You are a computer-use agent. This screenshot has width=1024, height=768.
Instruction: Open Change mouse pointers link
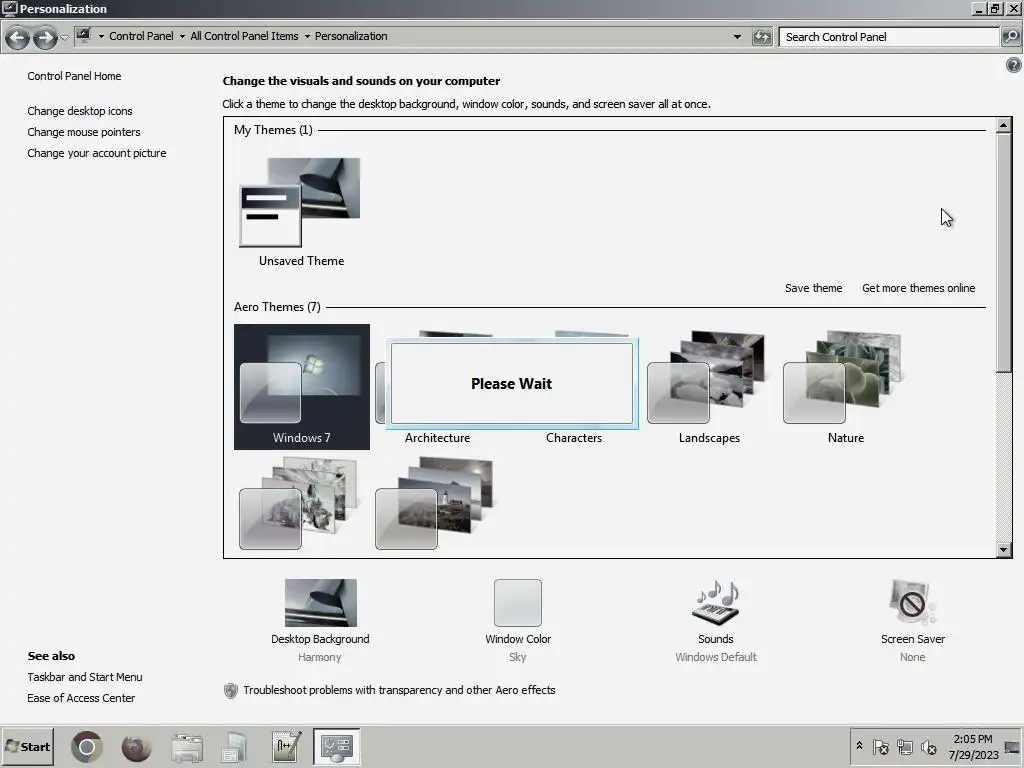point(84,132)
